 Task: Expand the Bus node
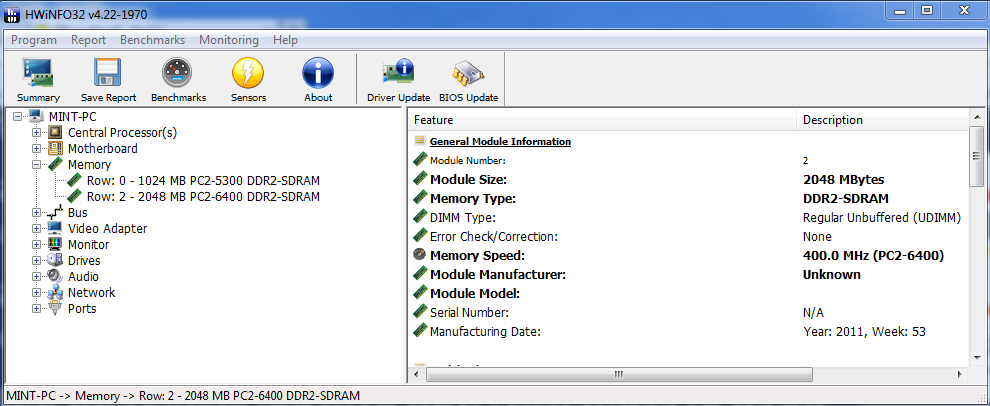pos(36,213)
